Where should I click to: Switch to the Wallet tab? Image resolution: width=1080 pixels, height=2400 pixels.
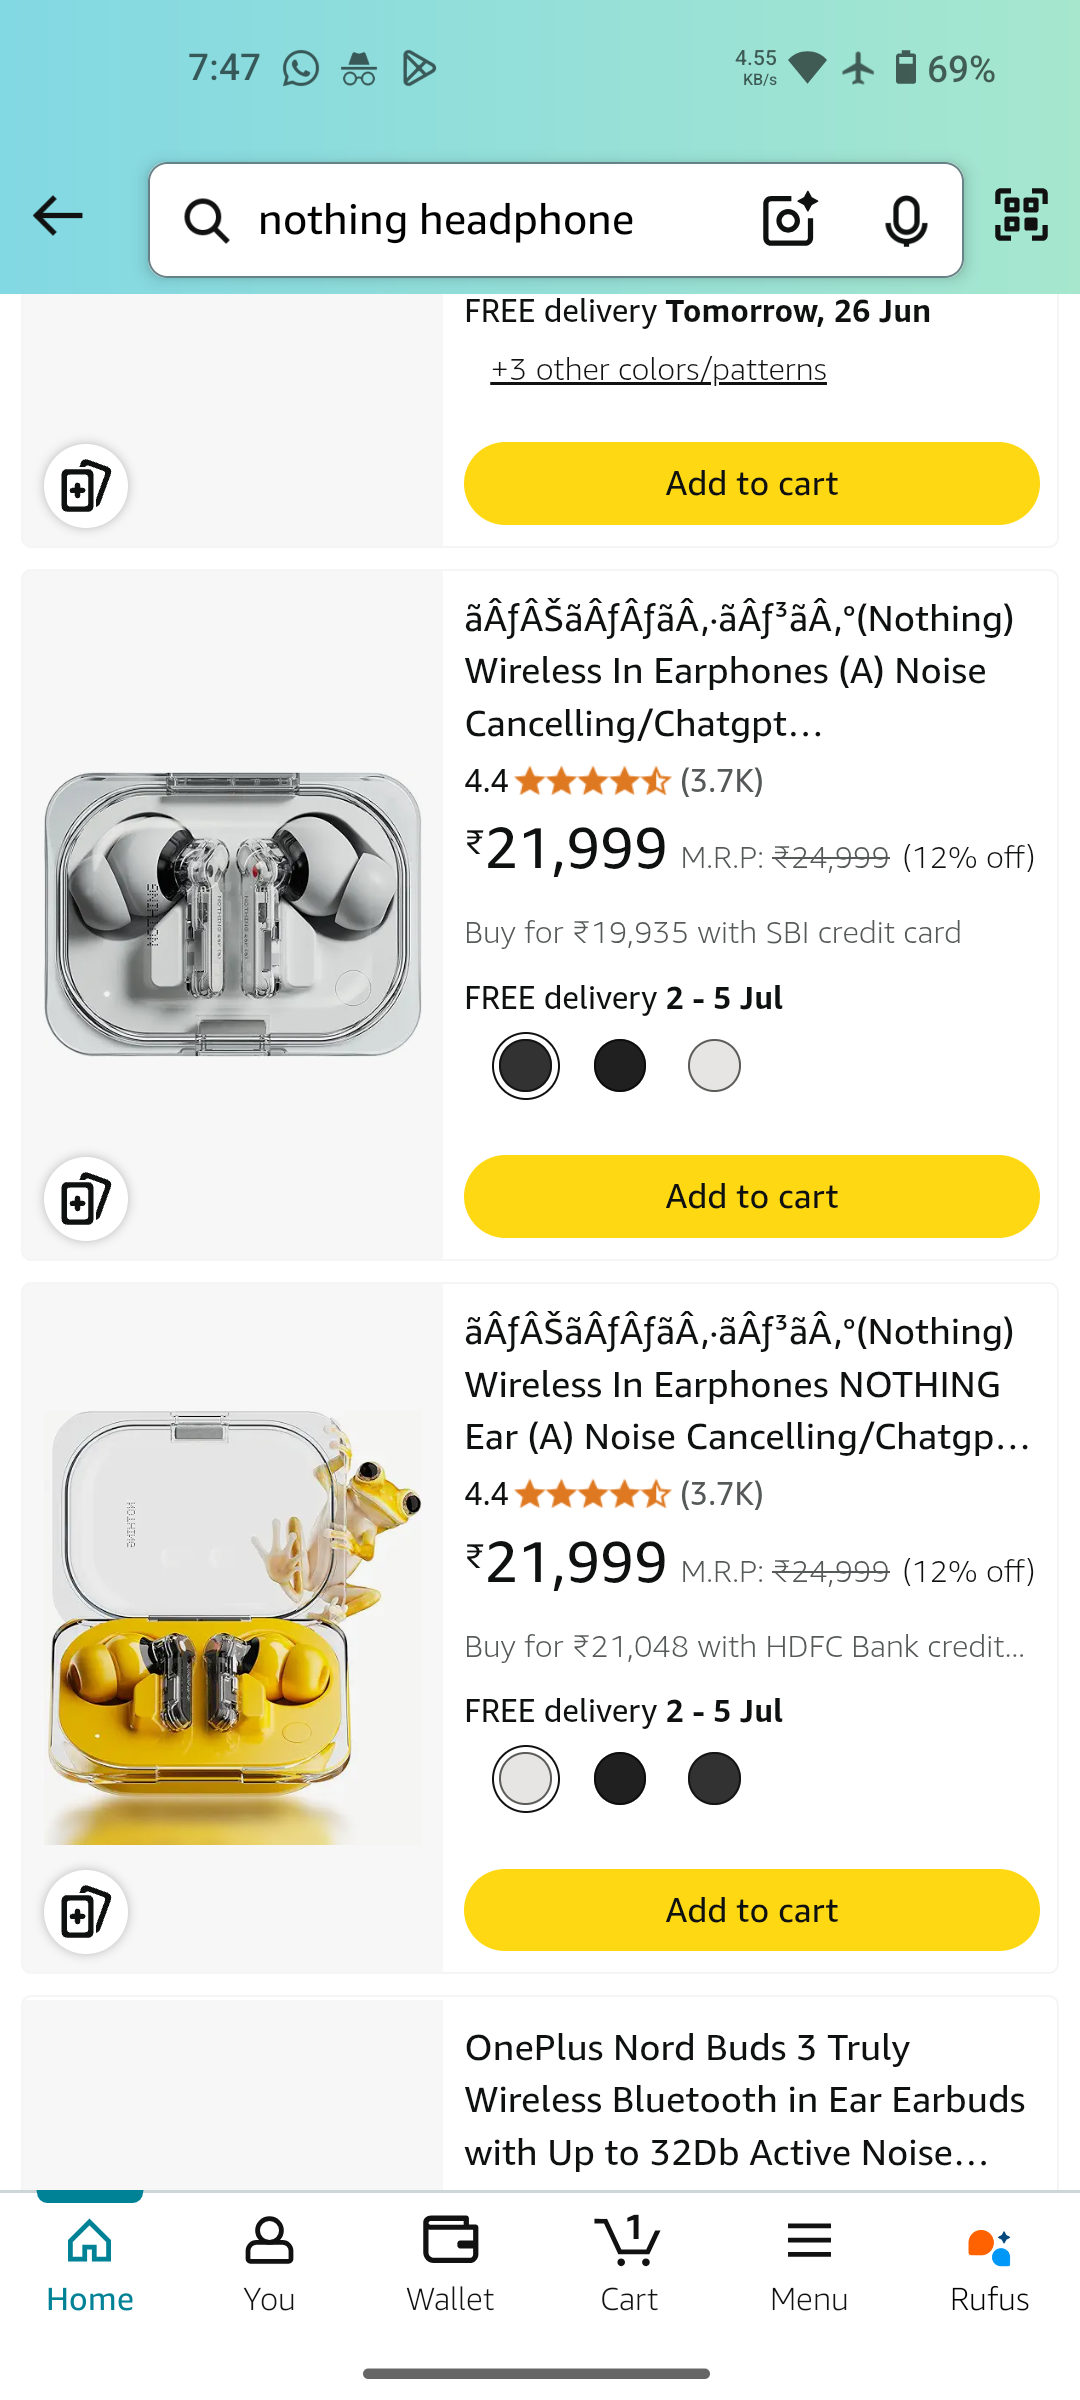point(450,2267)
